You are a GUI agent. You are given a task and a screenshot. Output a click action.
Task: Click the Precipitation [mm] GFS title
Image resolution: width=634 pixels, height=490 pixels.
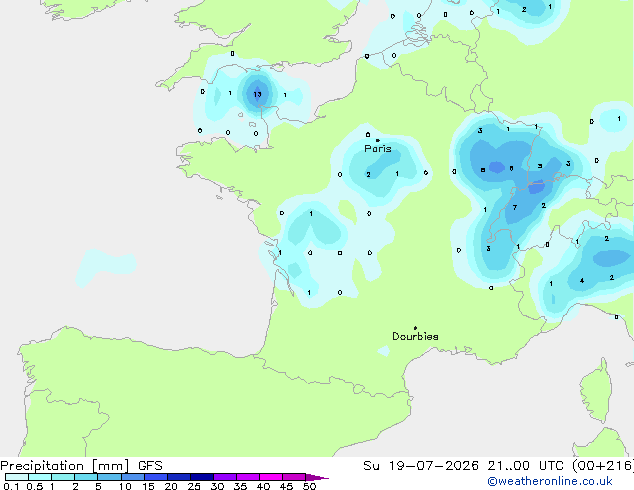81,466
